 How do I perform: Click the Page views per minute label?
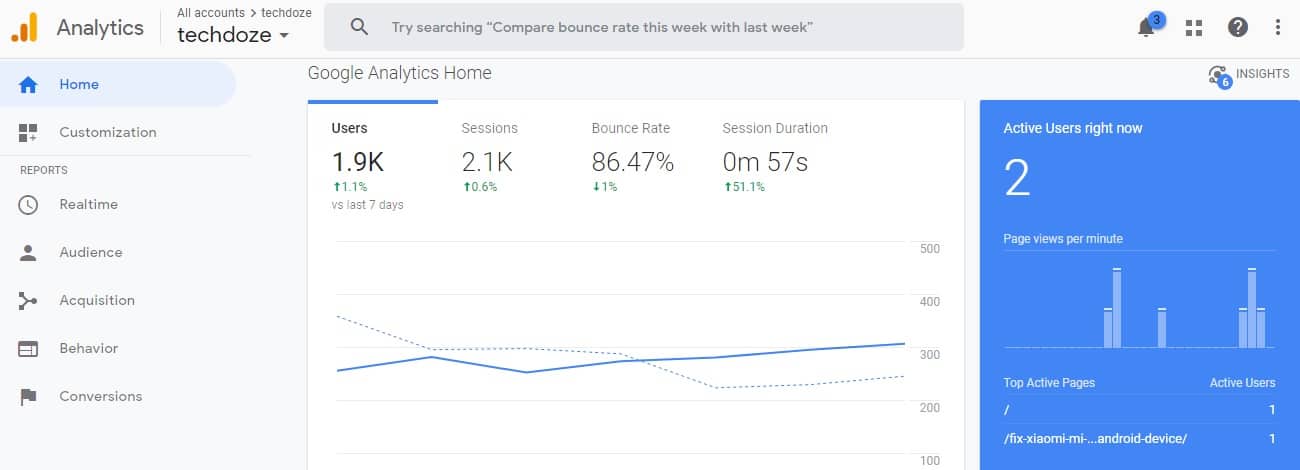(1063, 239)
